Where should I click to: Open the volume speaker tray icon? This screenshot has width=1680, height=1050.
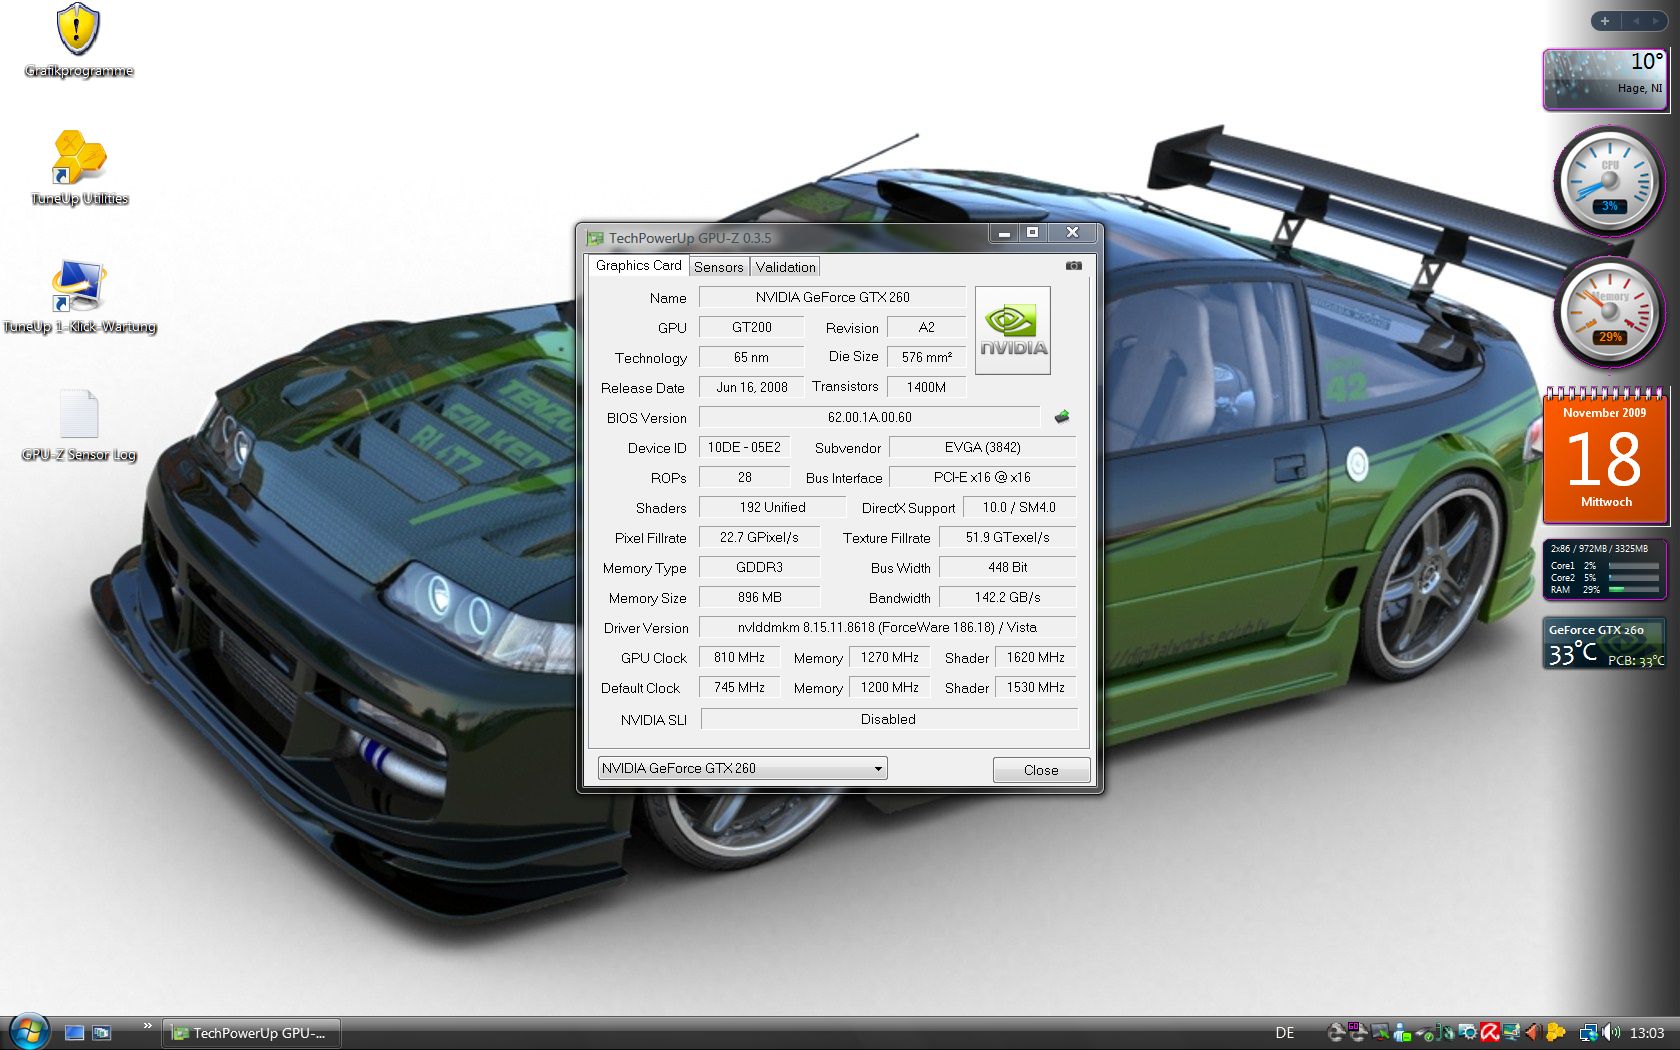(x=1611, y=1033)
